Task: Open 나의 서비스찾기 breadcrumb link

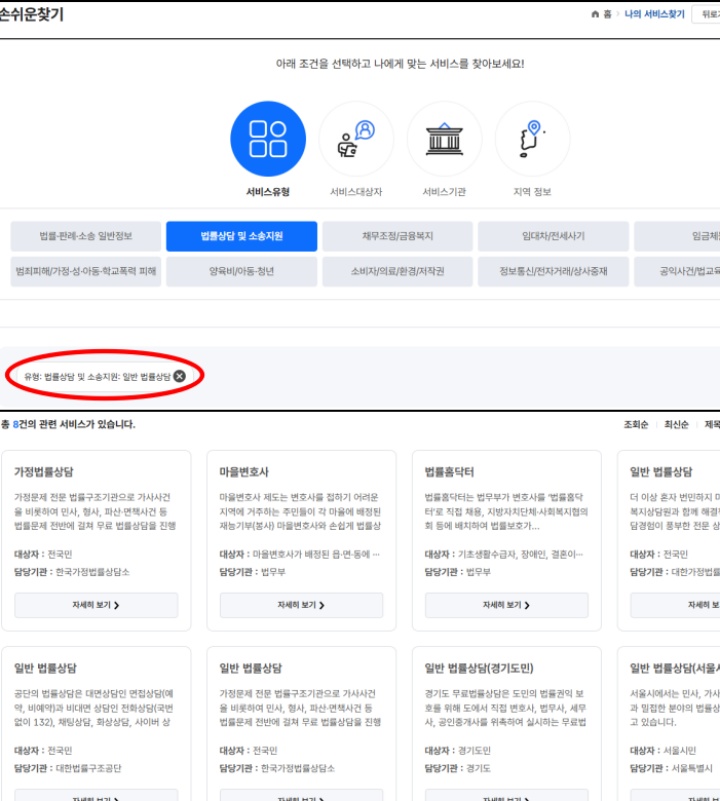Action: point(654,14)
